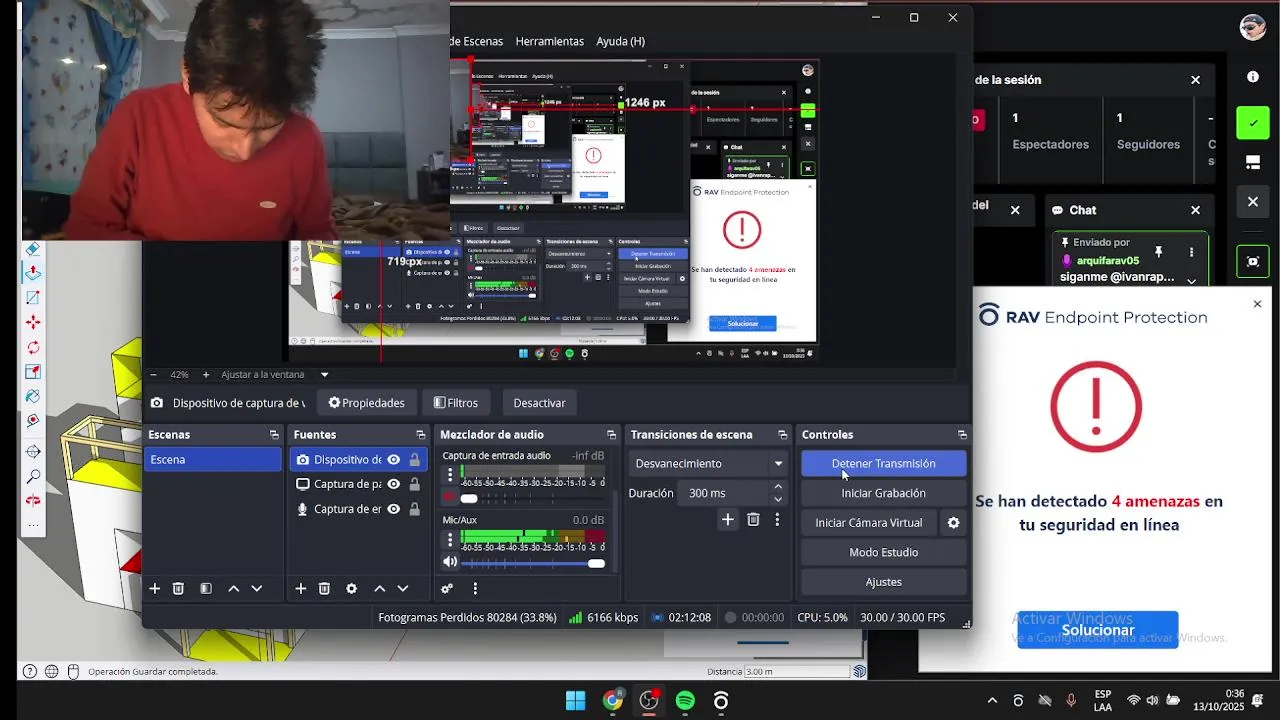Add a scene transition with plus icon
Screen dimensions: 1280x720
click(x=728, y=519)
